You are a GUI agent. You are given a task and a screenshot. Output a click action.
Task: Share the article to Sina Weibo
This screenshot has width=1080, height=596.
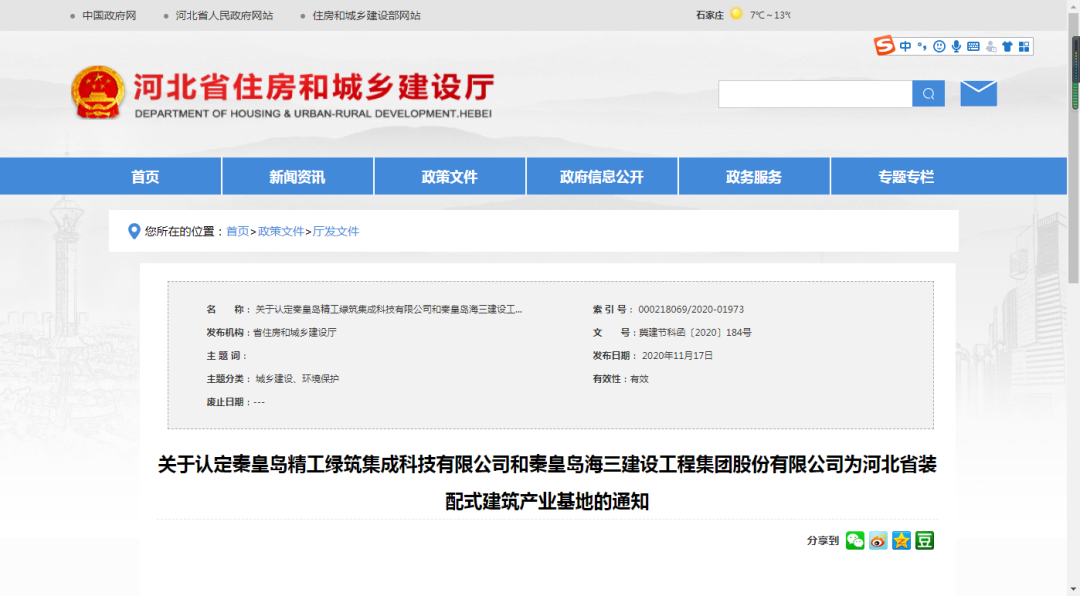pos(878,541)
